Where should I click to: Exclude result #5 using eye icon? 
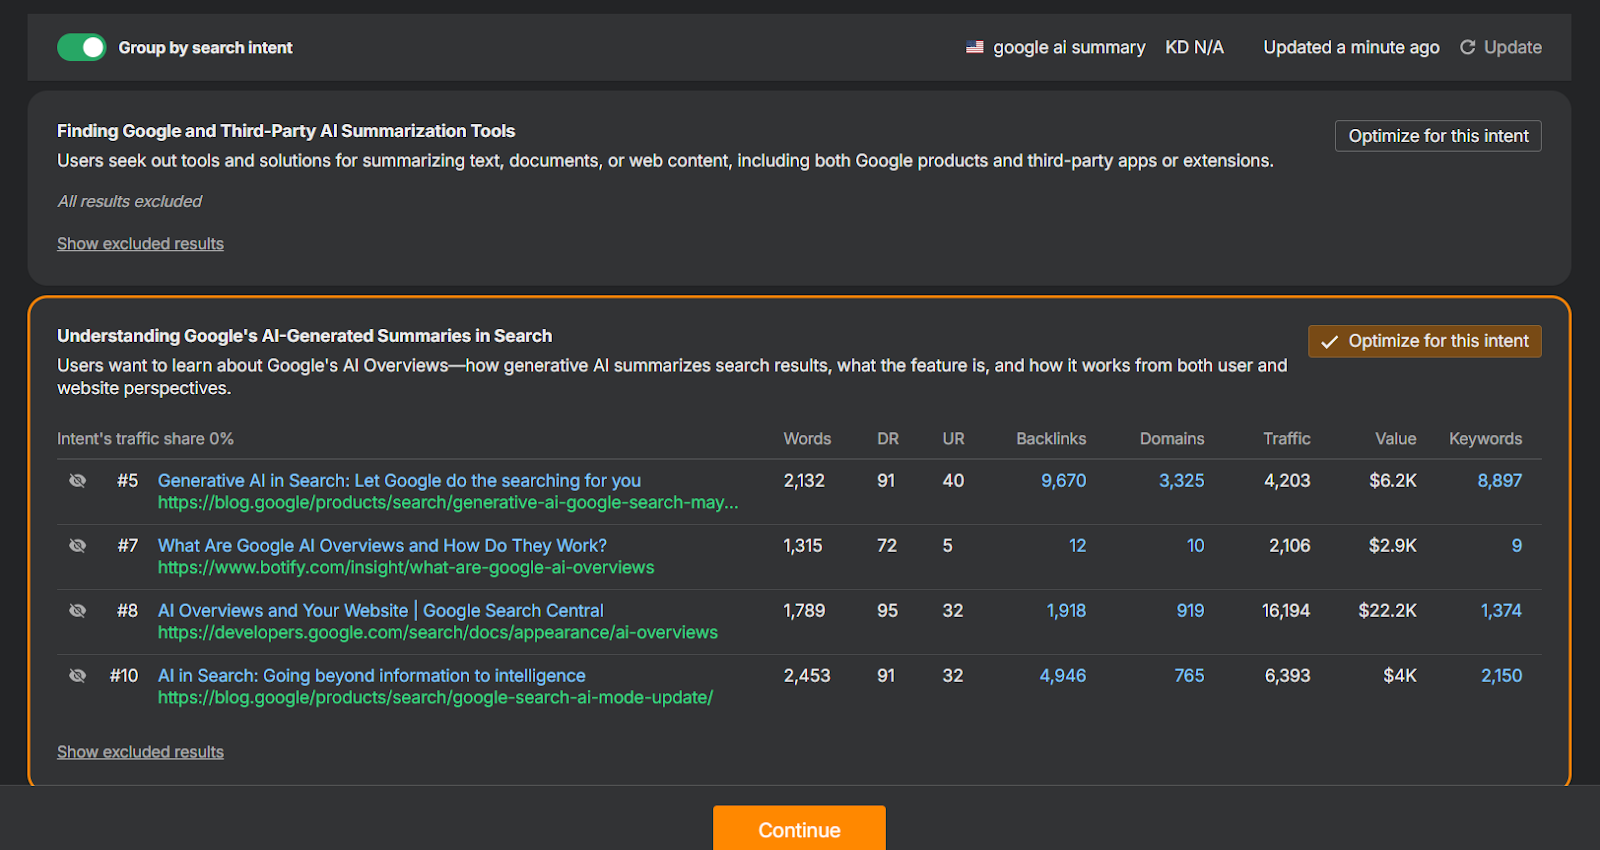(x=77, y=481)
